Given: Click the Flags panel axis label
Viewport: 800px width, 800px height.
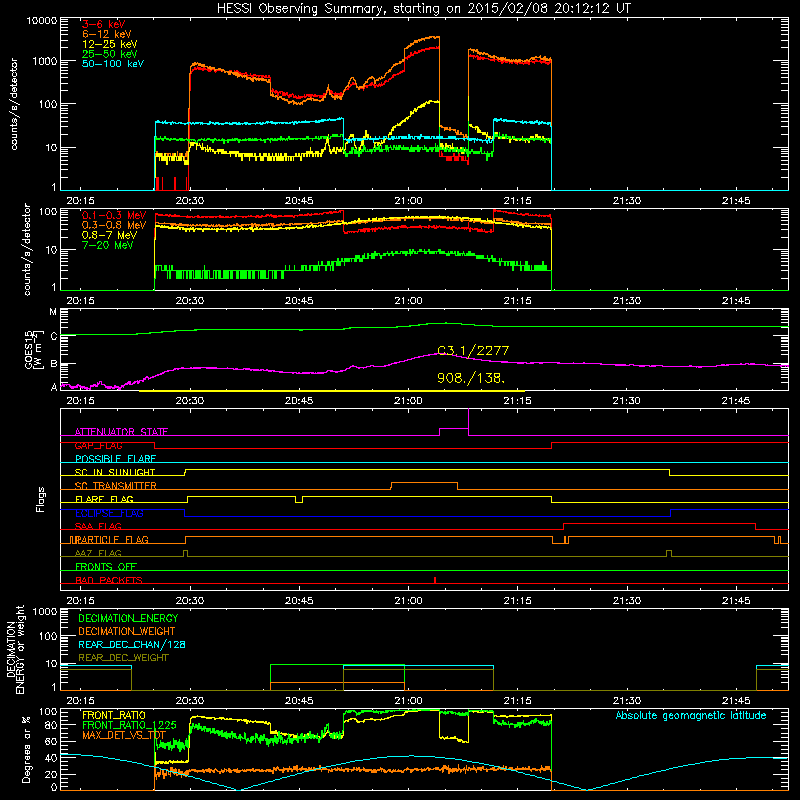Looking at the screenshot, I should click(x=40, y=499).
